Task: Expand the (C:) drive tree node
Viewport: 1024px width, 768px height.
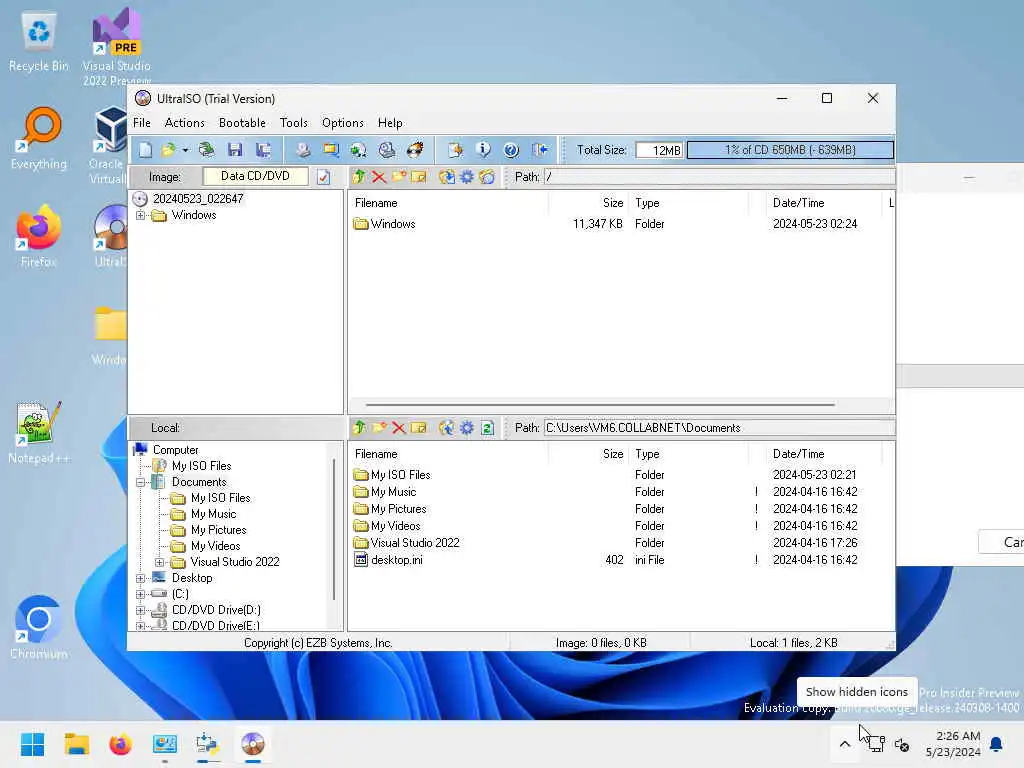Action: 140,594
